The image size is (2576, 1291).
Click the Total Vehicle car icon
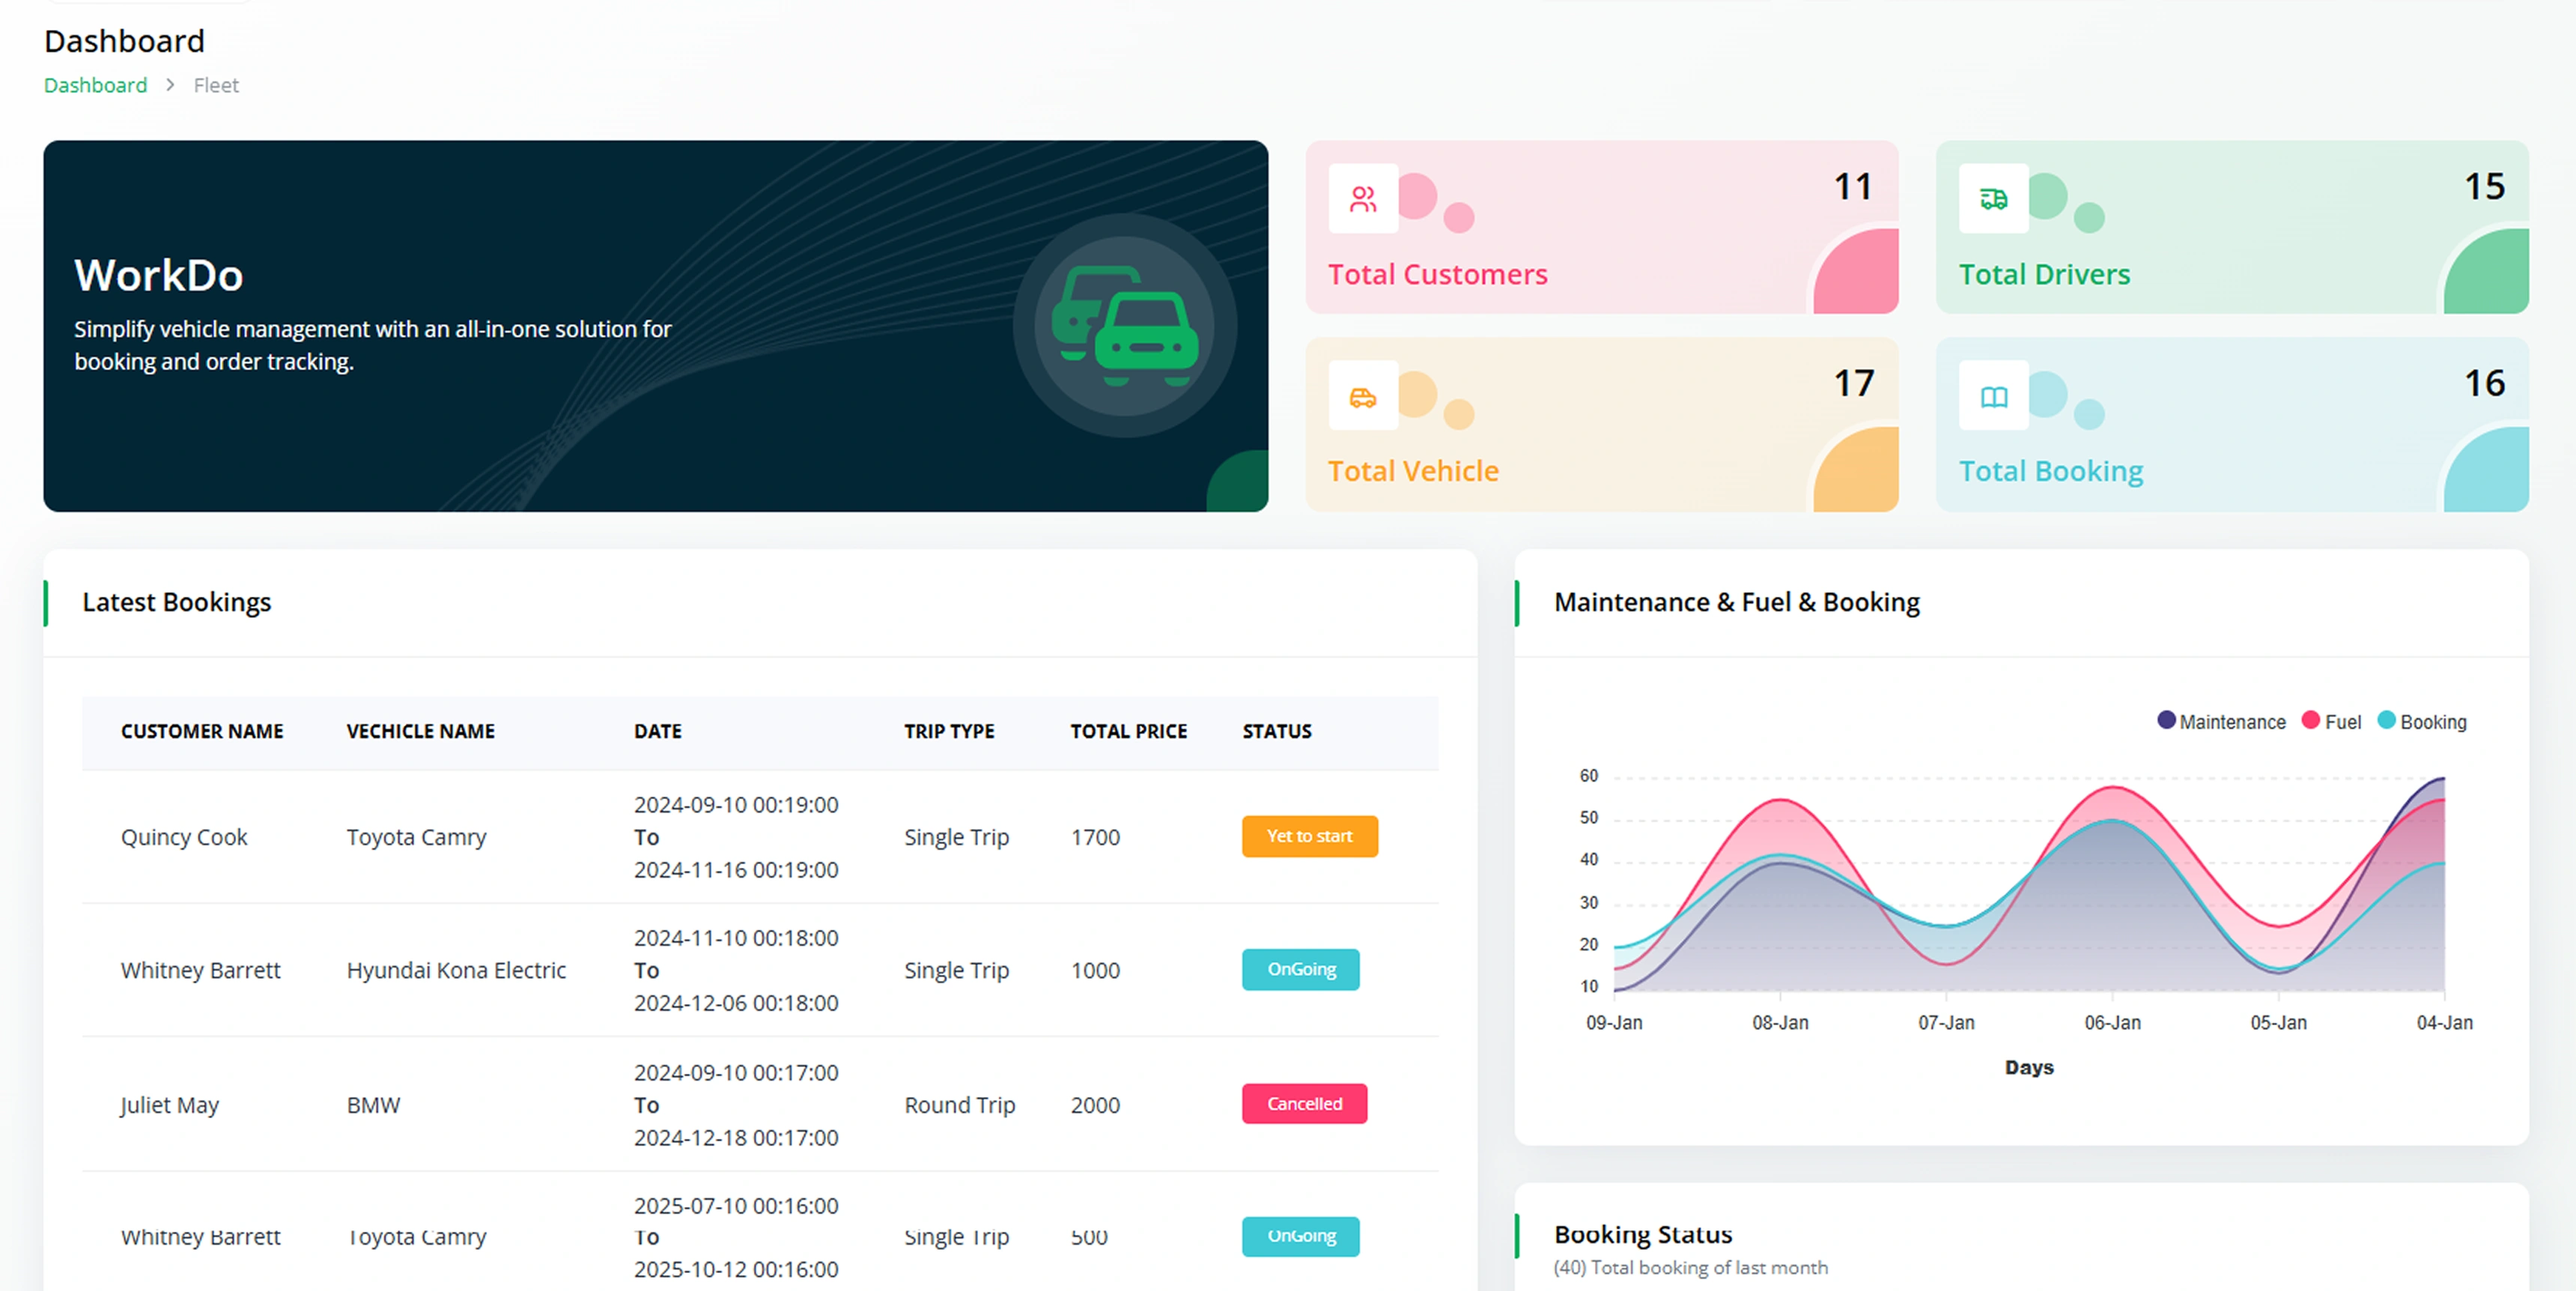(1362, 397)
